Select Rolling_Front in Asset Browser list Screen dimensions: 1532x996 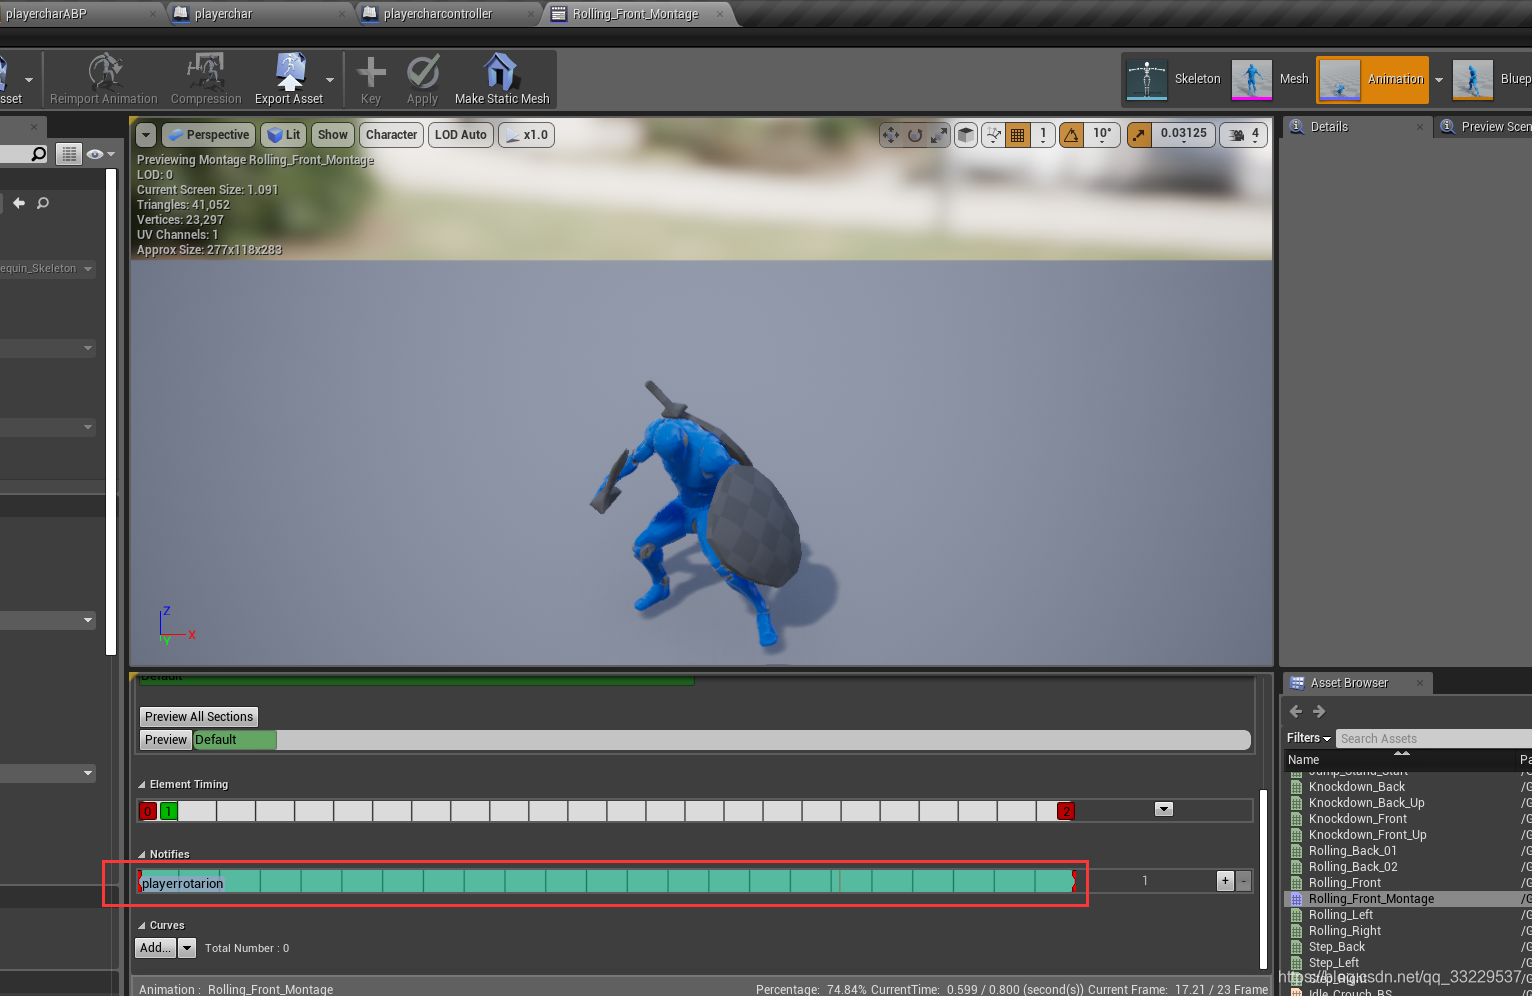point(1344,883)
